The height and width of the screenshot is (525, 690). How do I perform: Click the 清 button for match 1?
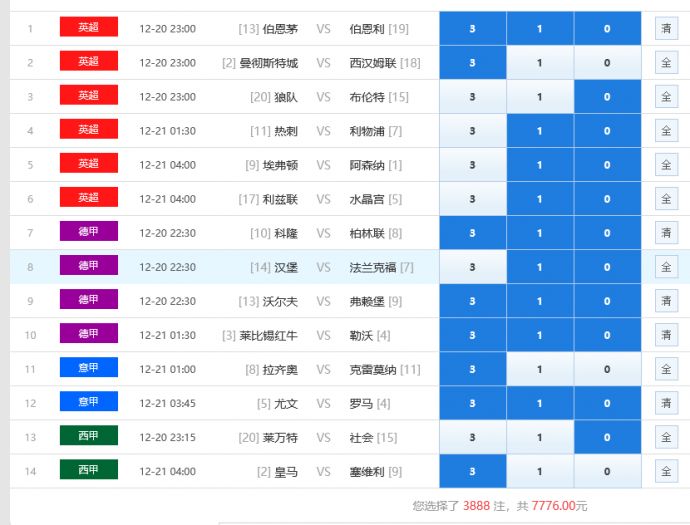click(666, 29)
